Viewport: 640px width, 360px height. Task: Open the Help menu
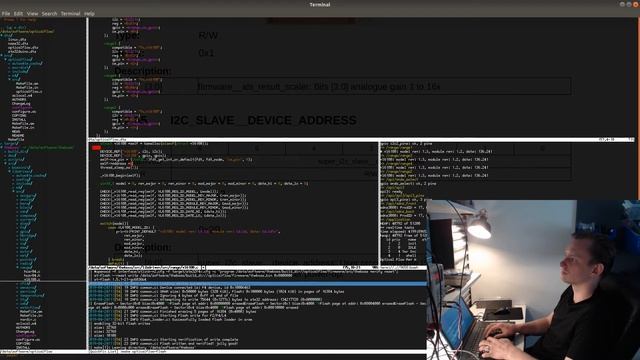pyautogui.click(x=89, y=13)
